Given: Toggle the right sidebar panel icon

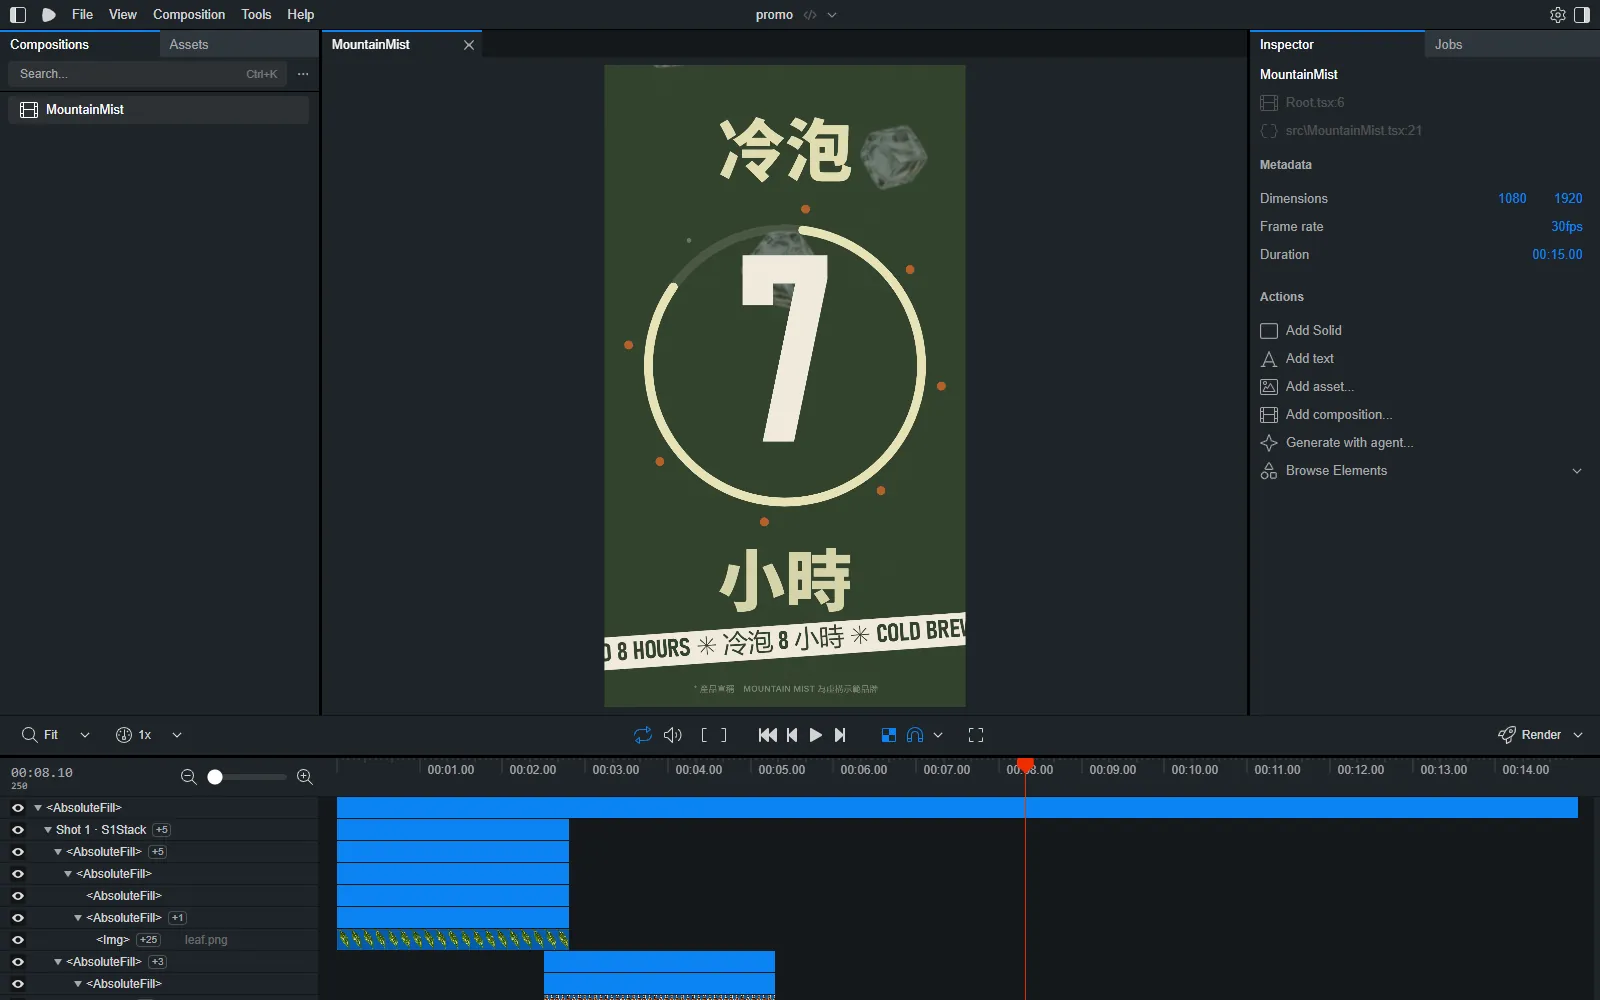Looking at the screenshot, I should tap(1582, 15).
